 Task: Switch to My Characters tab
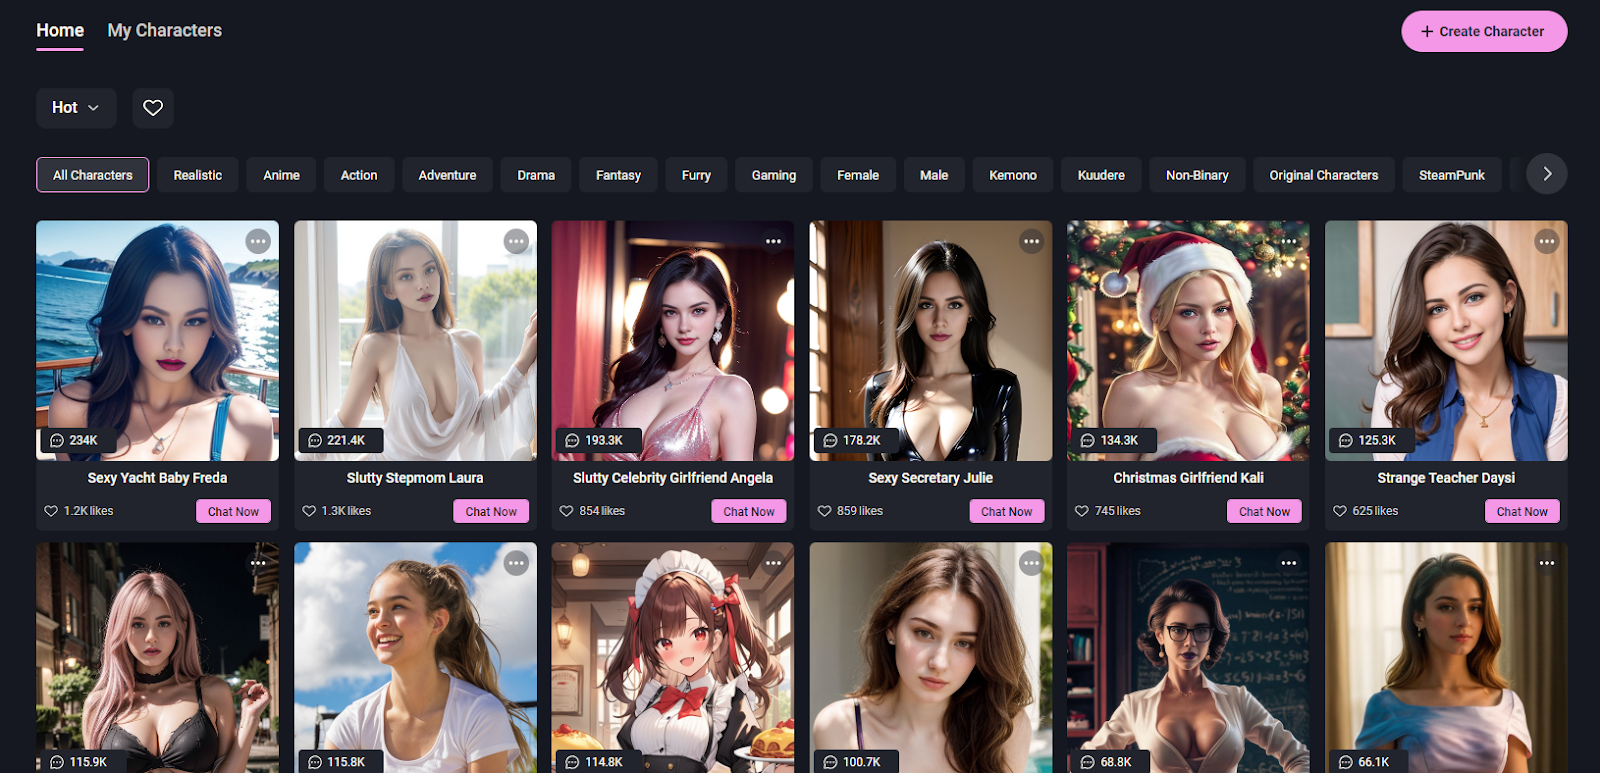pos(165,31)
